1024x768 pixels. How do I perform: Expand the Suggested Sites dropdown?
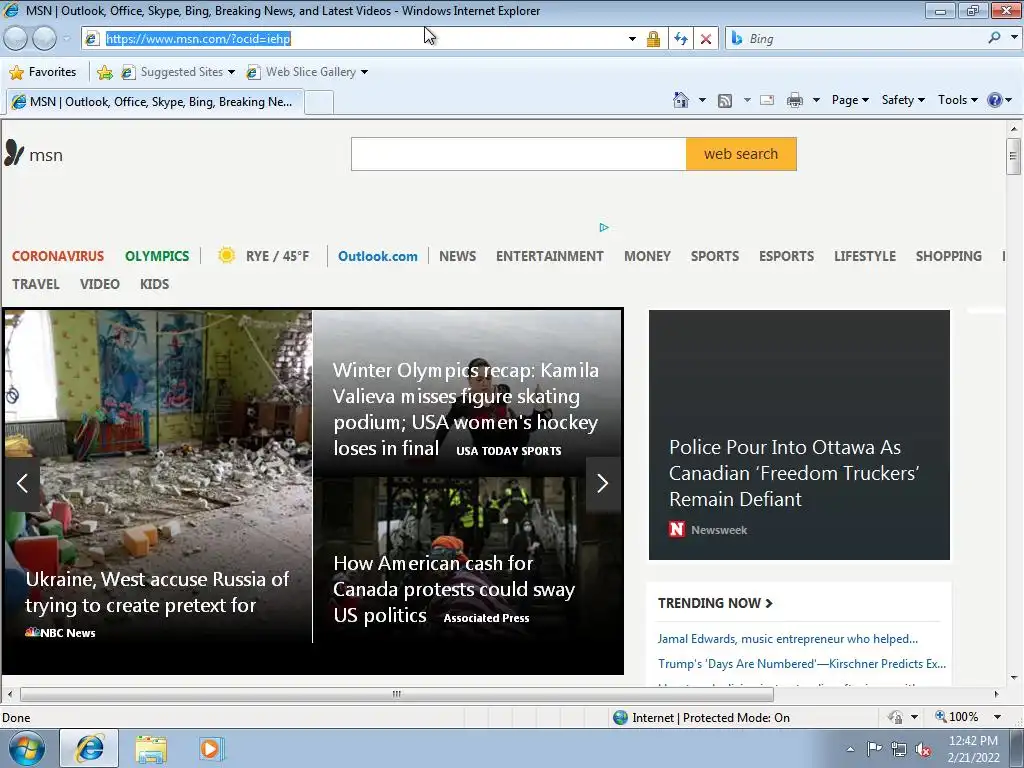[231, 72]
